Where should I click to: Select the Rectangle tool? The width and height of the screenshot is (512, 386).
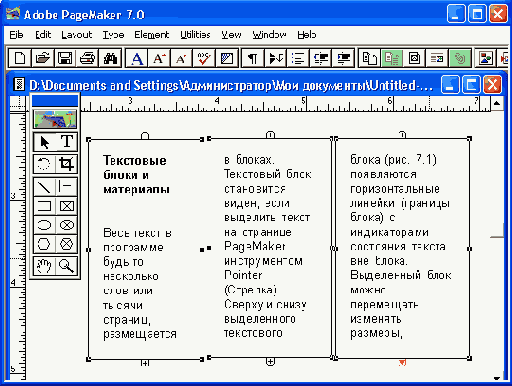[44, 206]
